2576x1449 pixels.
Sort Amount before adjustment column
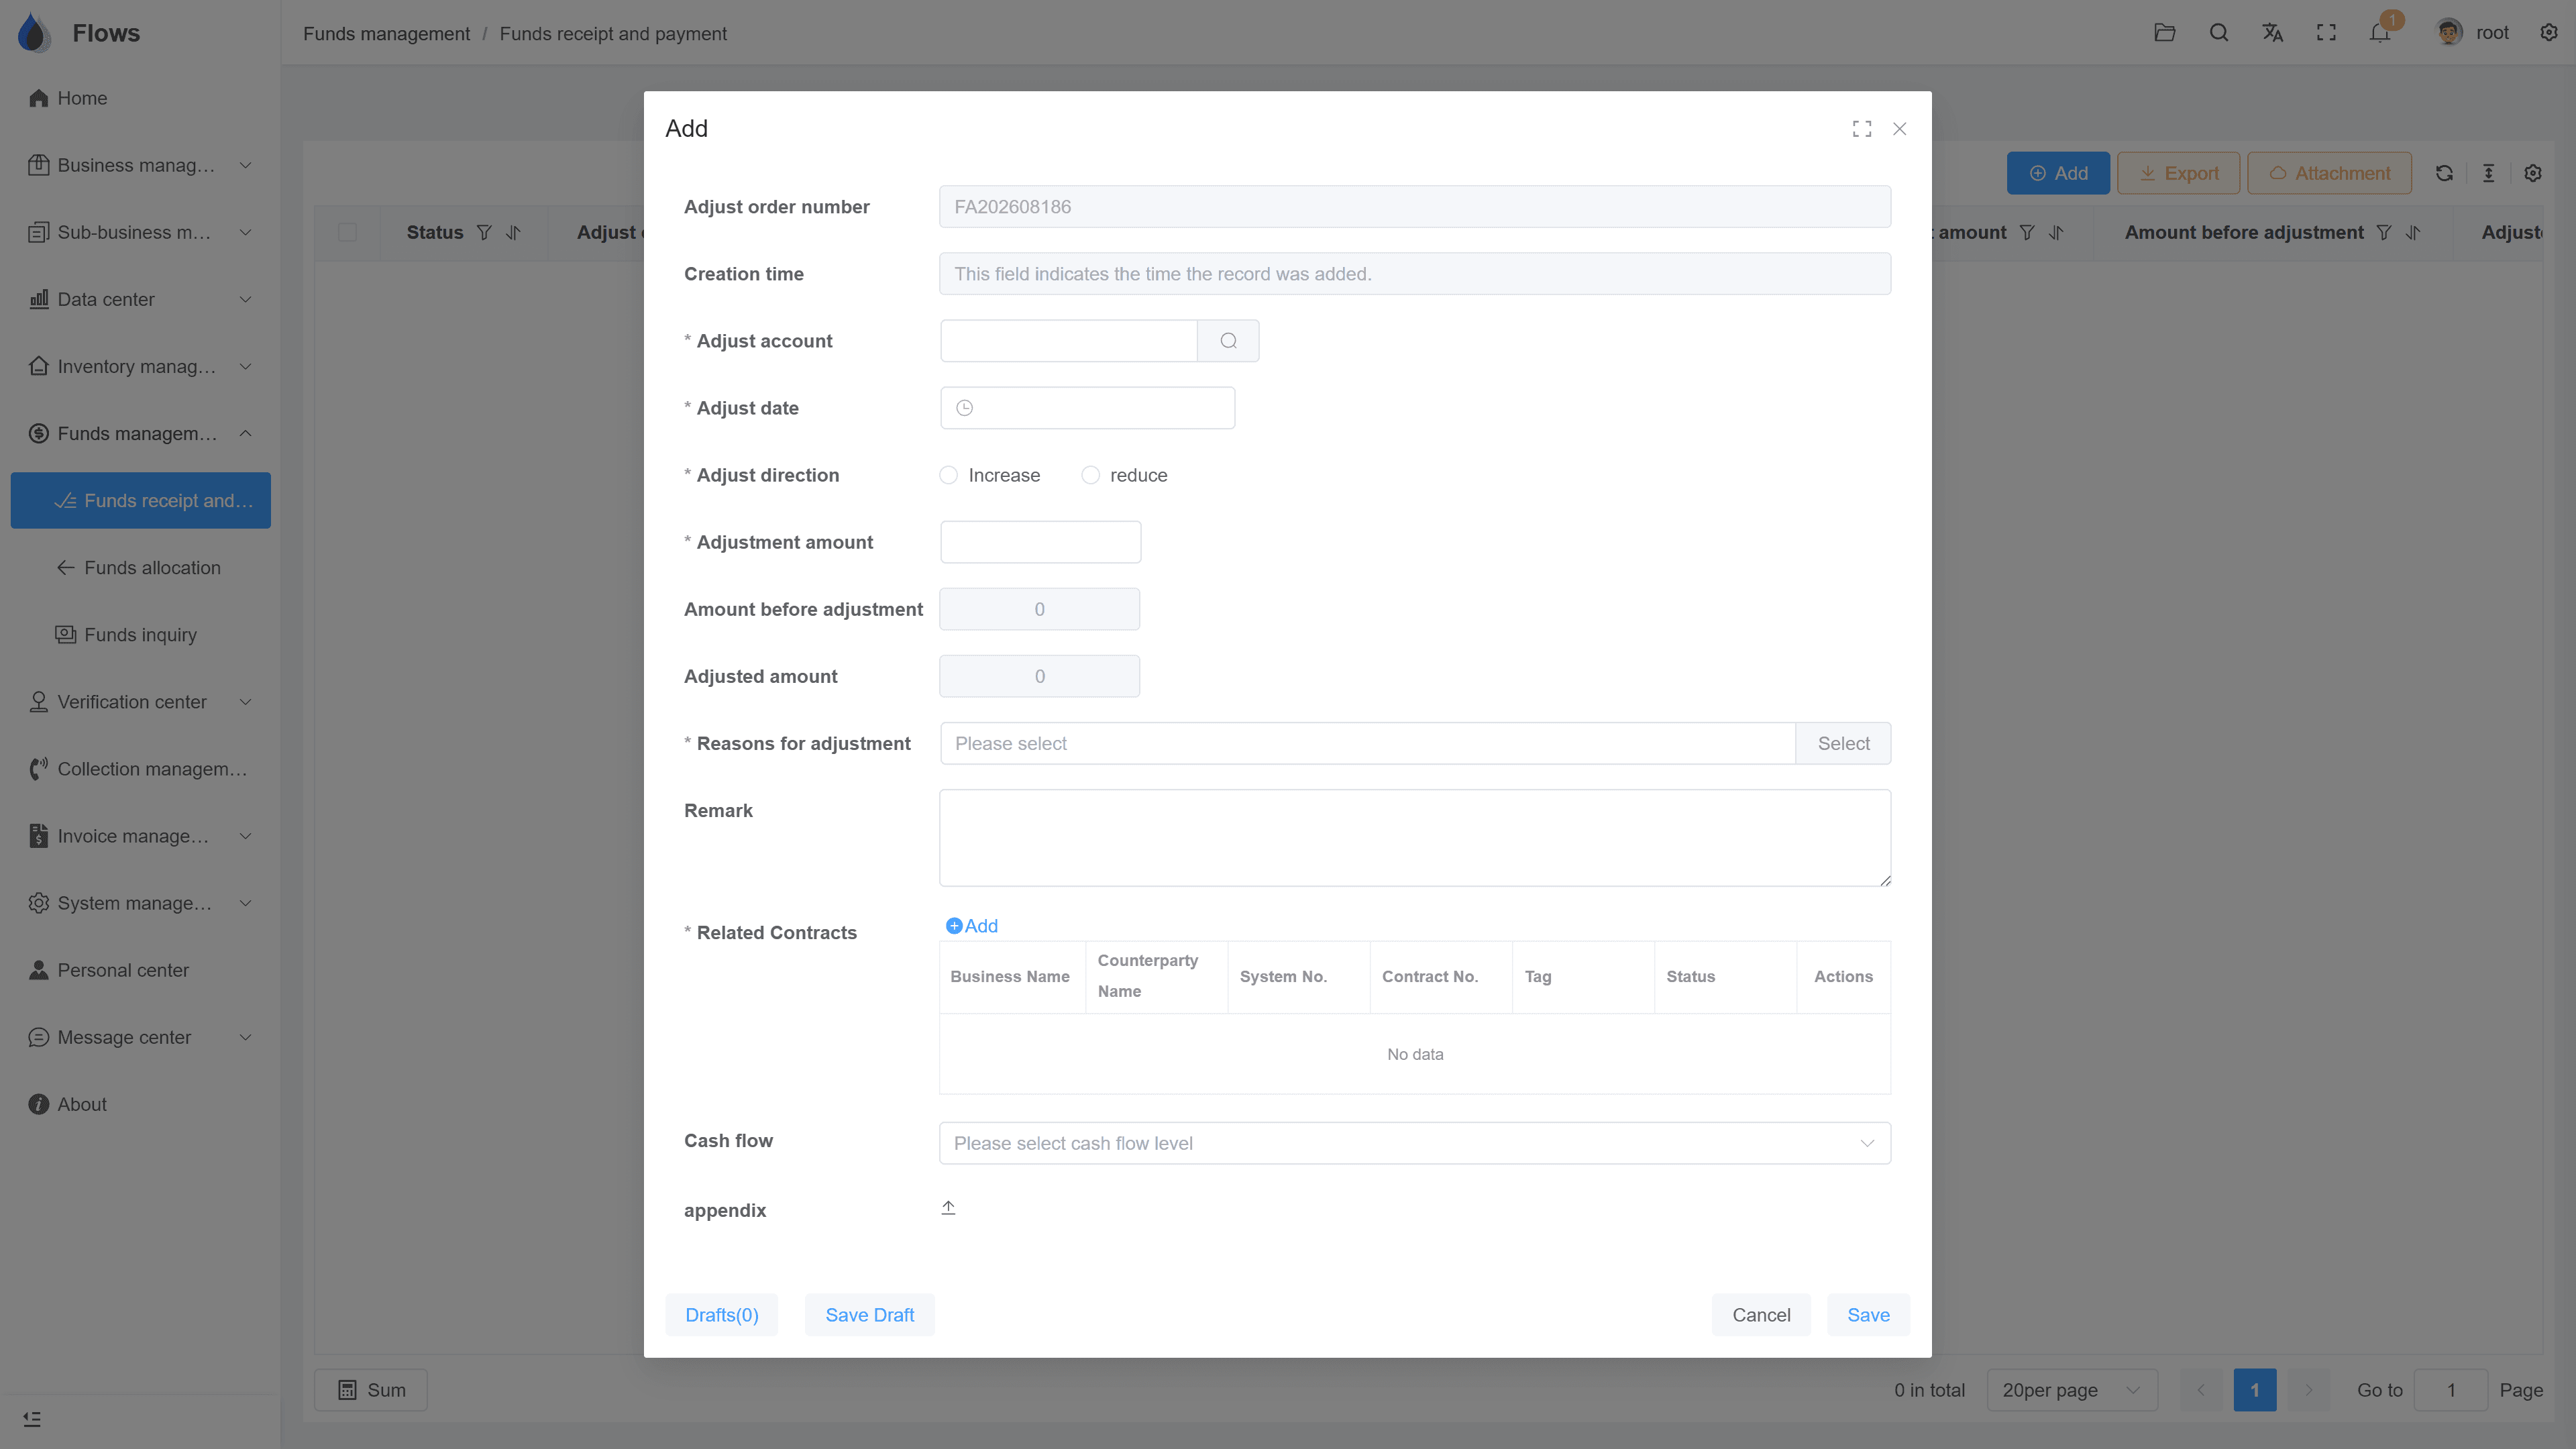point(2413,232)
